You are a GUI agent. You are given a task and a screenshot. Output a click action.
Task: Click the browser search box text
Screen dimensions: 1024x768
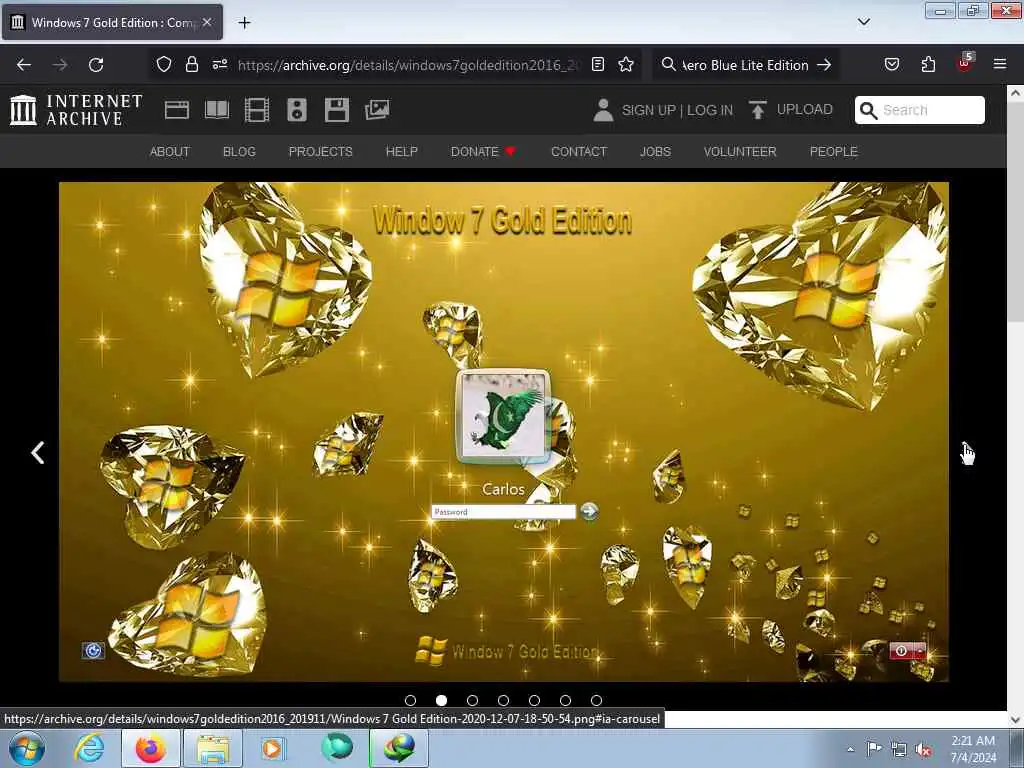coord(745,65)
